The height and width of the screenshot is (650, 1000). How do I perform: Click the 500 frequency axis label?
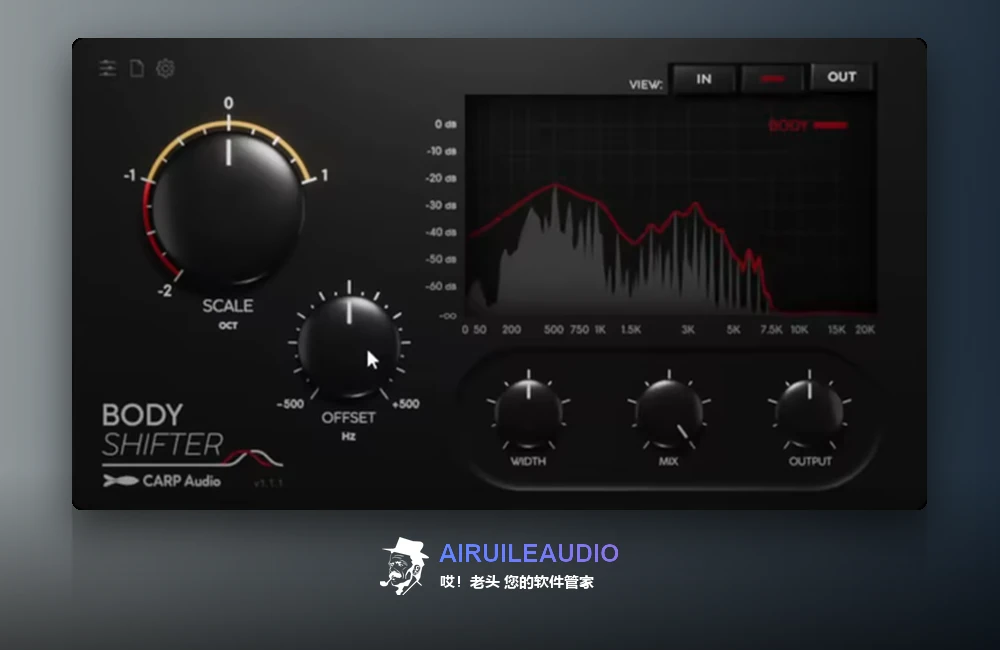[x=554, y=330]
